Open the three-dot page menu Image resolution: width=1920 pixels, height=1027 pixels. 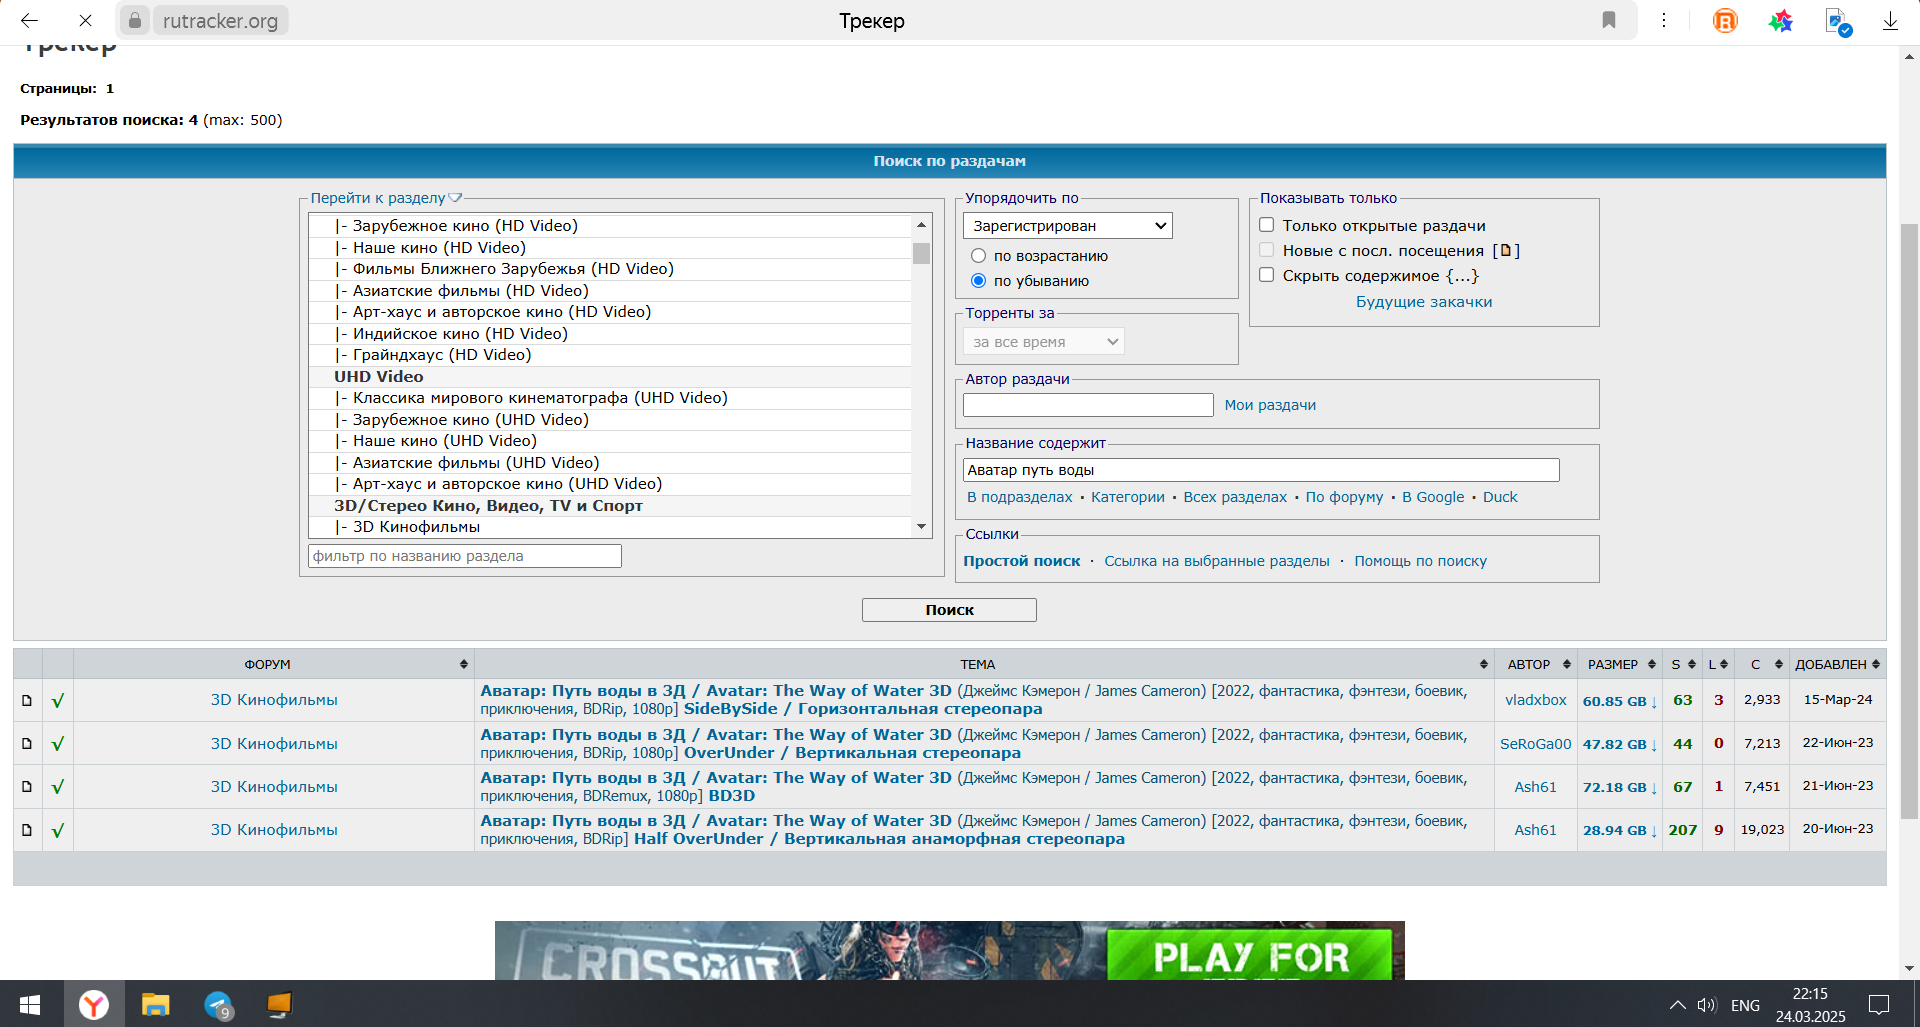pos(1664,20)
